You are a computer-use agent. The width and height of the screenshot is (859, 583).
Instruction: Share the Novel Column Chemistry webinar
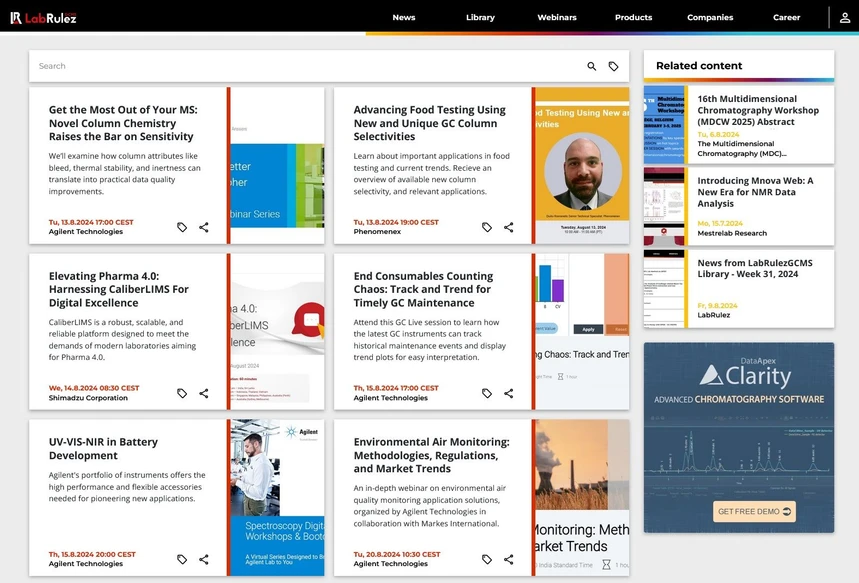[x=204, y=227]
